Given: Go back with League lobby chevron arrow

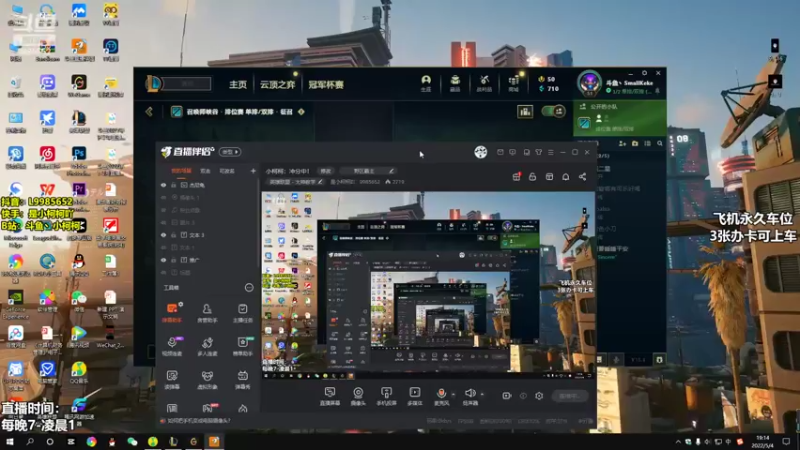Looking at the screenshot, I should 149,111.
